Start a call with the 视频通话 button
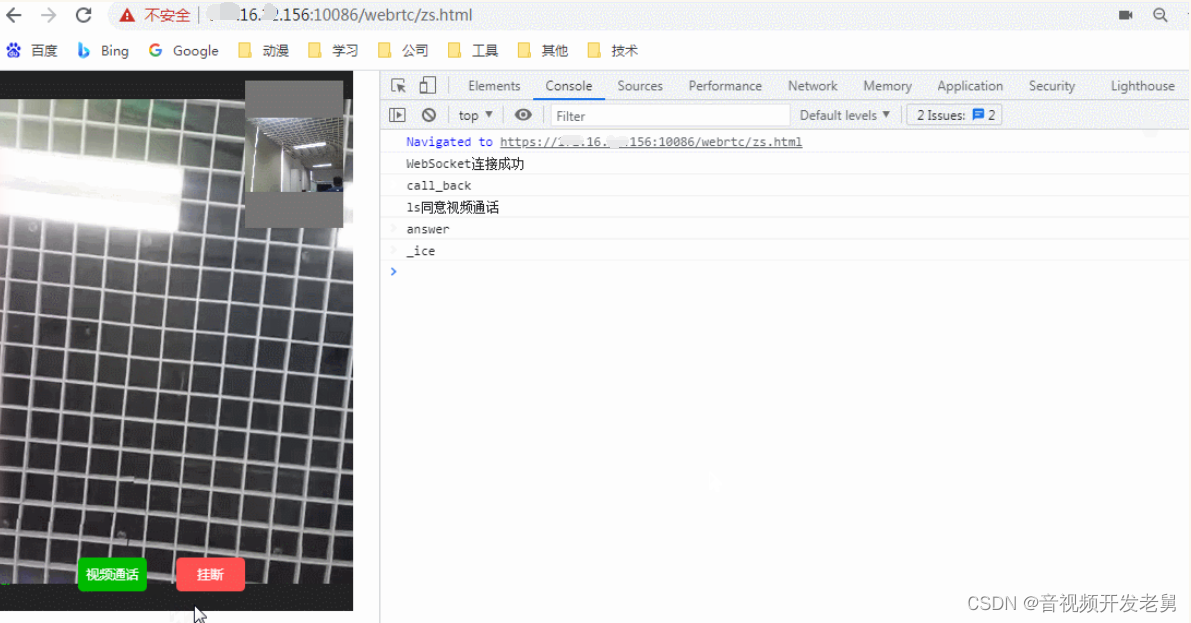The height and width of the screenshot is (623, 1191). click(112, 574)
